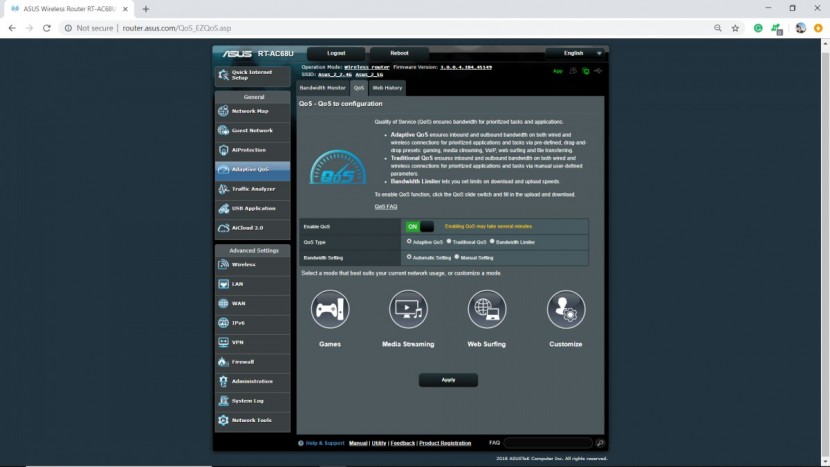The width and height of the screenshot is (830, 467).
Task: Click the FAQ search input field
Action: tap(548, 443)
